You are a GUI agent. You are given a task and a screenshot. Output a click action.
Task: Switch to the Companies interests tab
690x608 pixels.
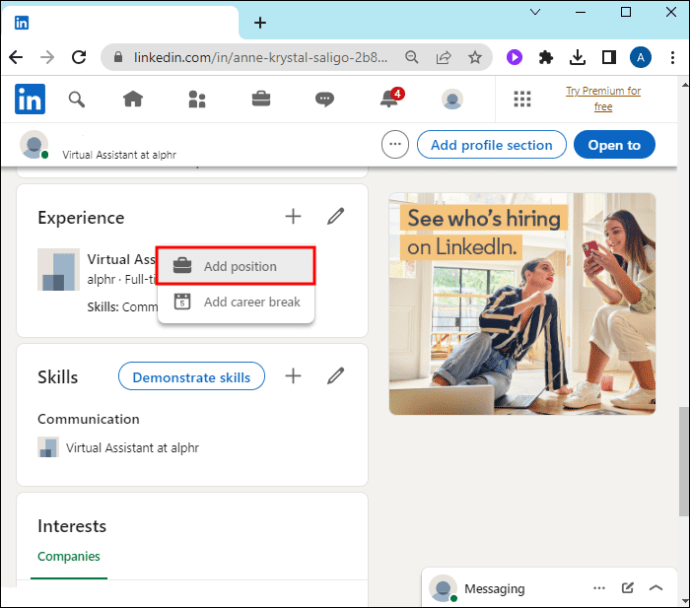click(x=69, y=556)
